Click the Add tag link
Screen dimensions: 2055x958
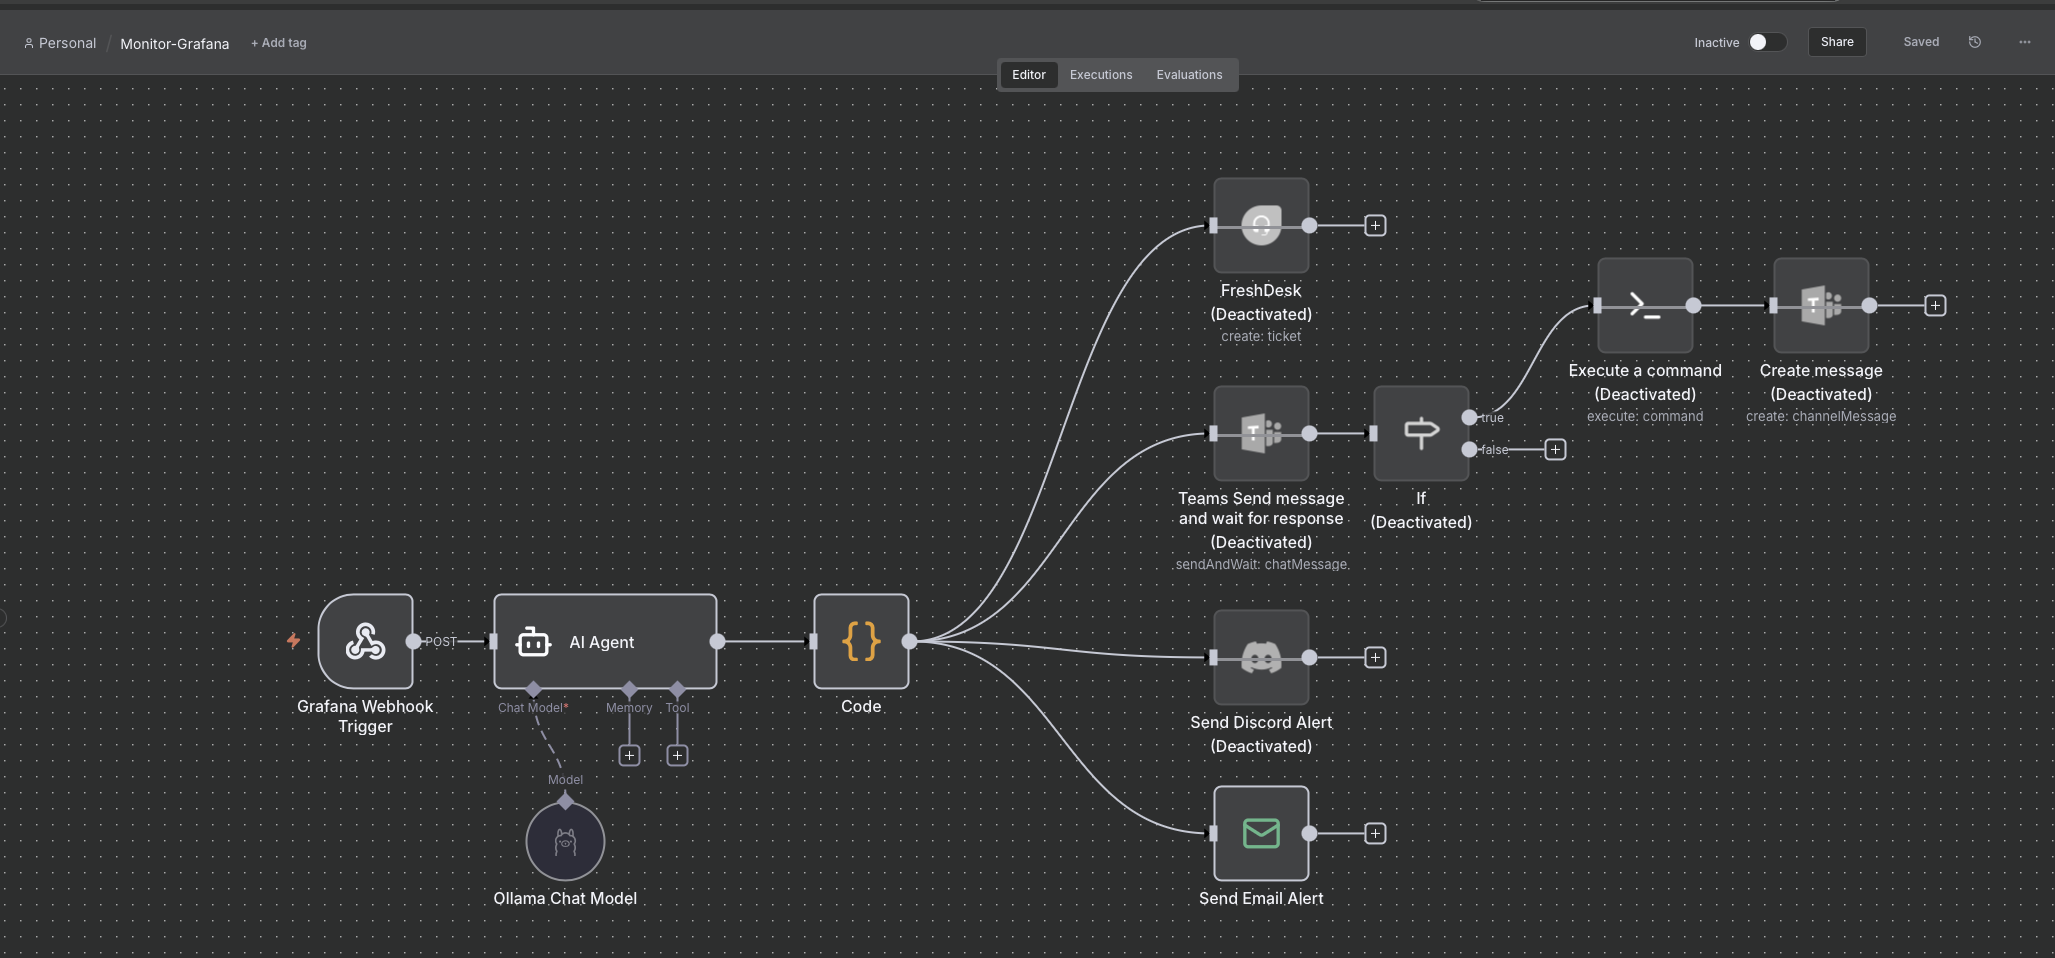tap(279, 43)
